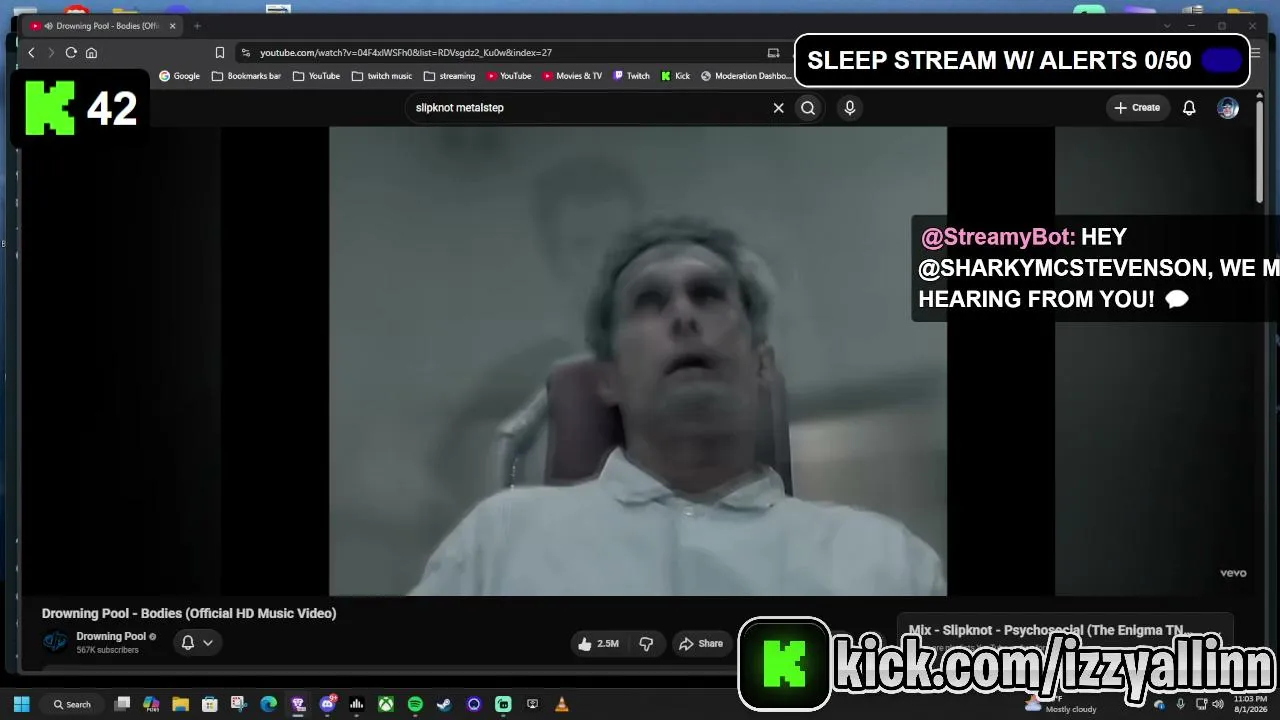The width and height of the screenshot is (1280, 720).
Task: Open Windows taskbar Search
Action: pyautogui.click(x=73, y=704)
